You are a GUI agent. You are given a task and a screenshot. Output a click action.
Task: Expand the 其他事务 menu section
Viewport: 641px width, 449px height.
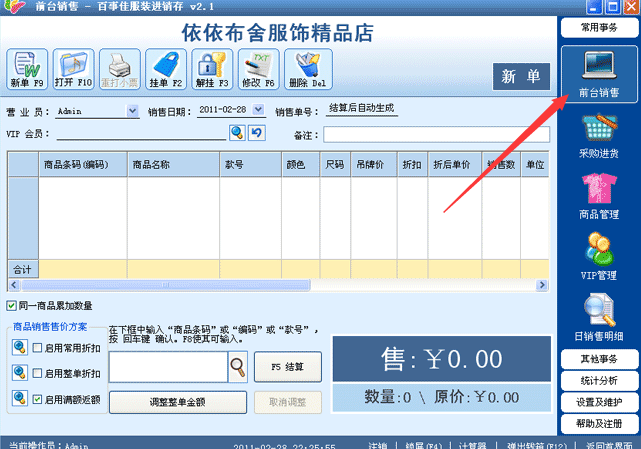pyautogui.click(x=599, y=359)
